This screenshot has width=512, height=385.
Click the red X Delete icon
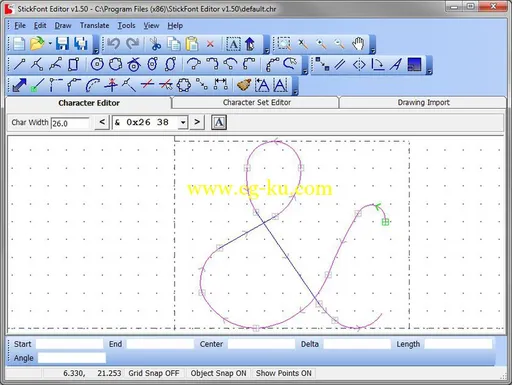210,44
